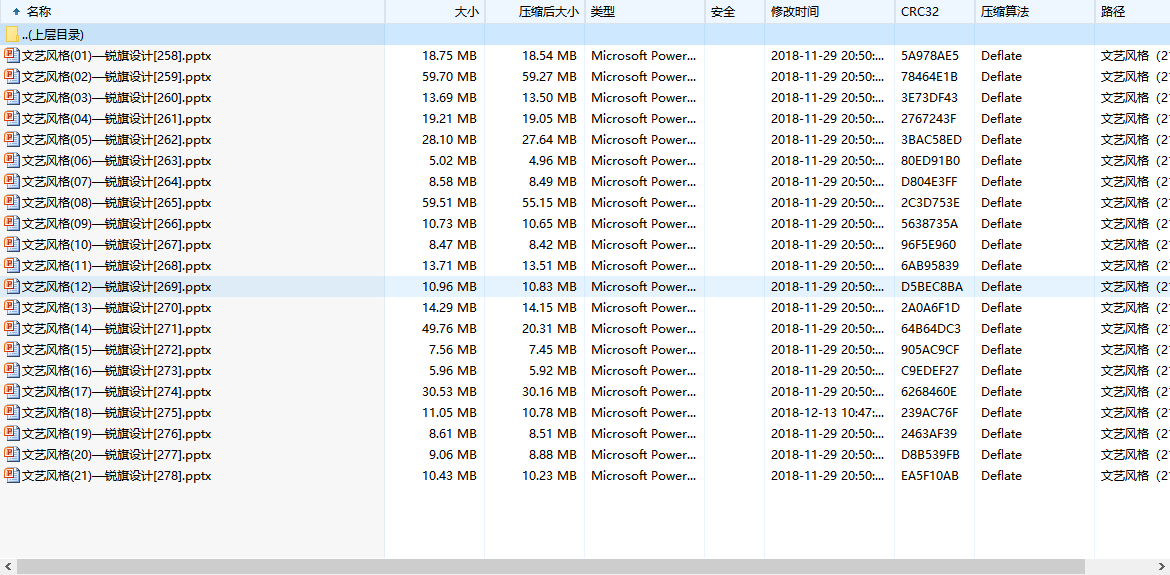
Task: Select PowerPoint icon of 文艺风格(03) file
Action: click(x=11, y=97)
